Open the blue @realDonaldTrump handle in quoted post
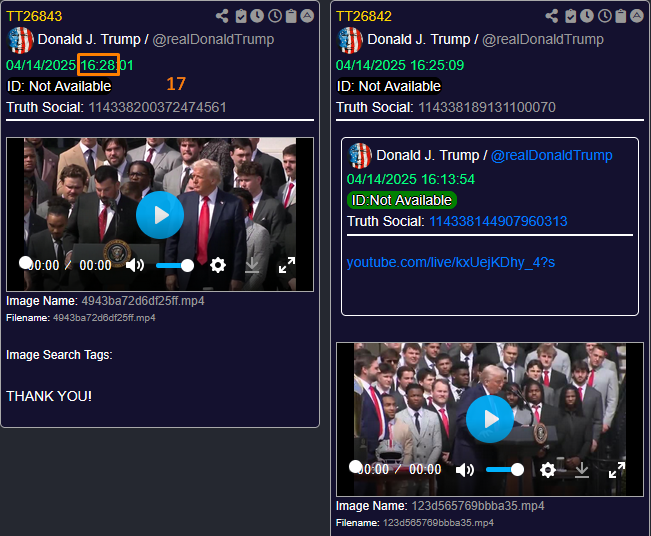 [x=552, y=155]
